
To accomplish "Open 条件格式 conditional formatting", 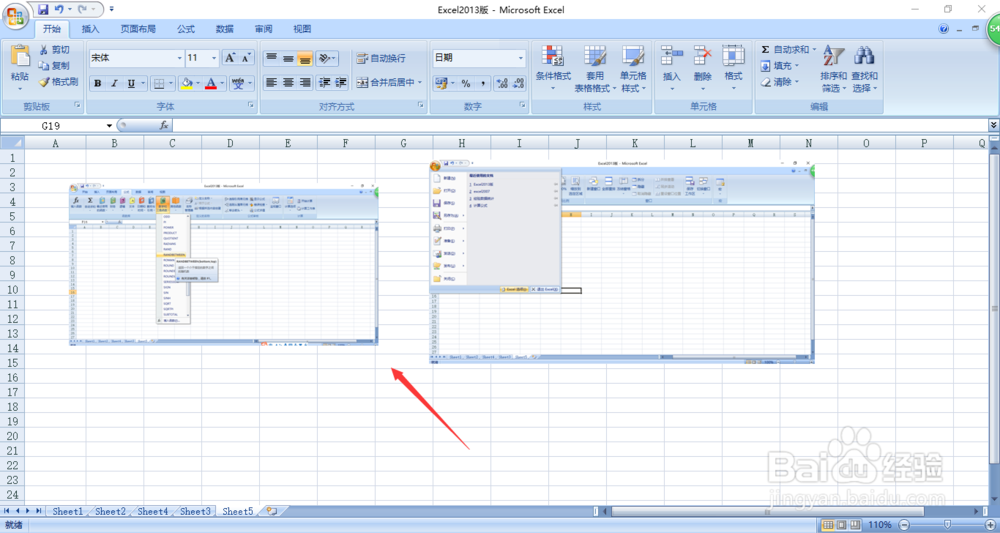I will tap(553, 69).
